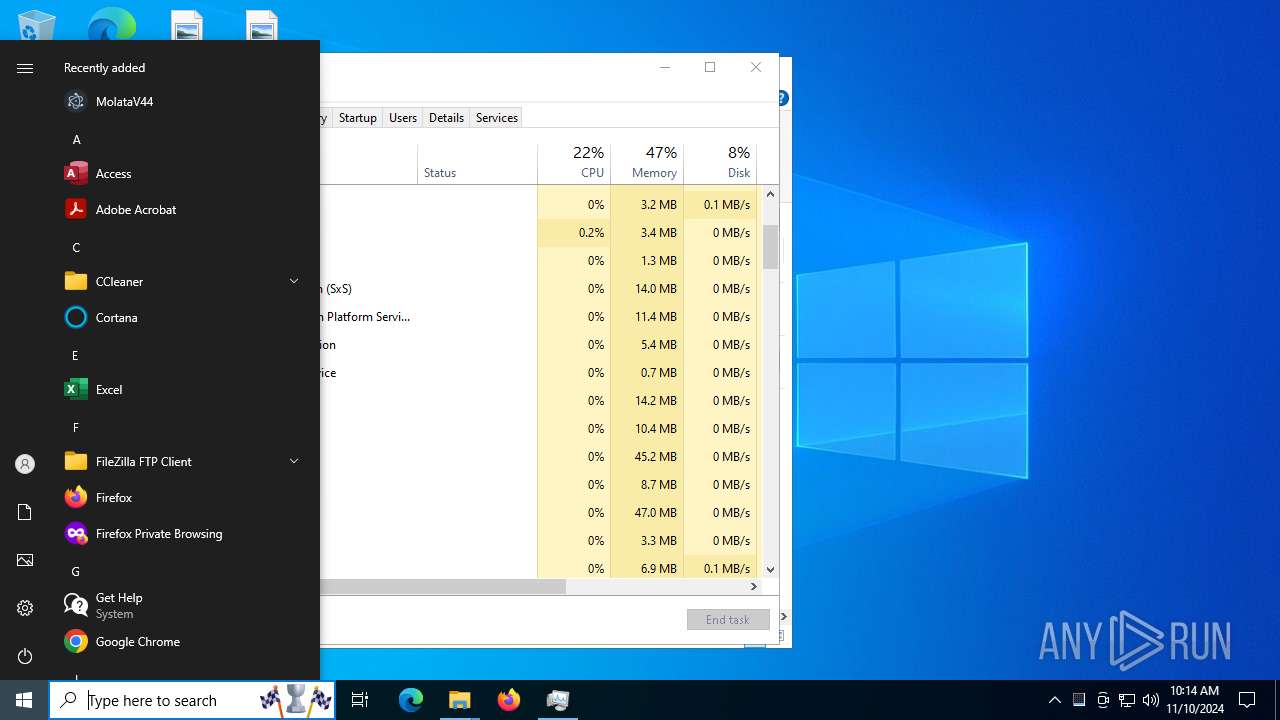Open Get Help app
The image size is (1280, 720).
click(x=184, y=606)
